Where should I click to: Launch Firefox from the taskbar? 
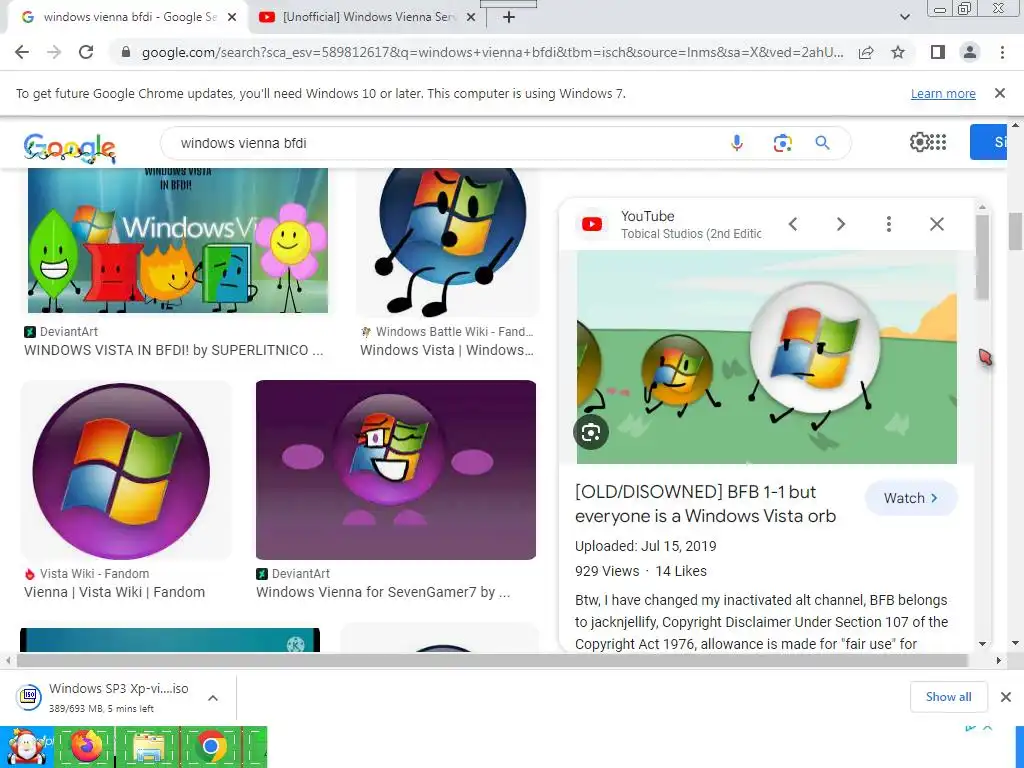click(86, 746)
